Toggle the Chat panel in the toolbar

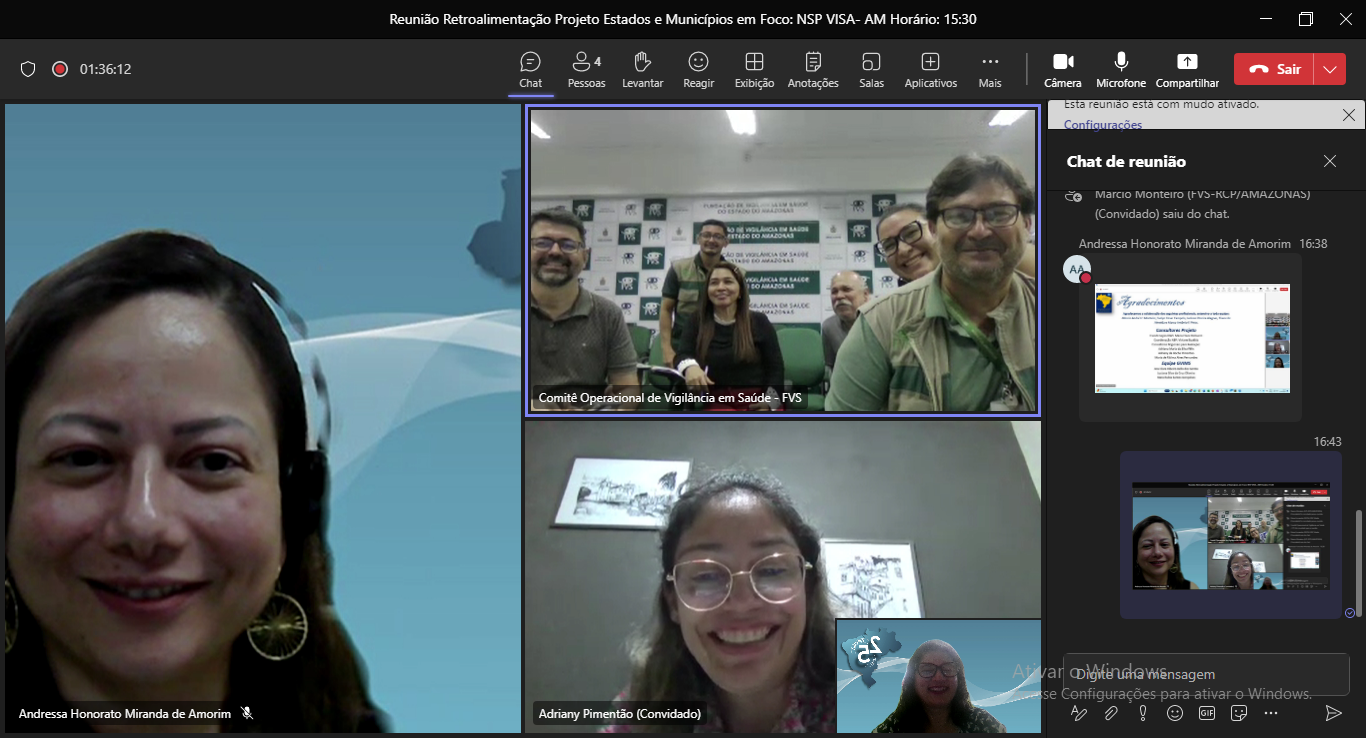(530, 69)
